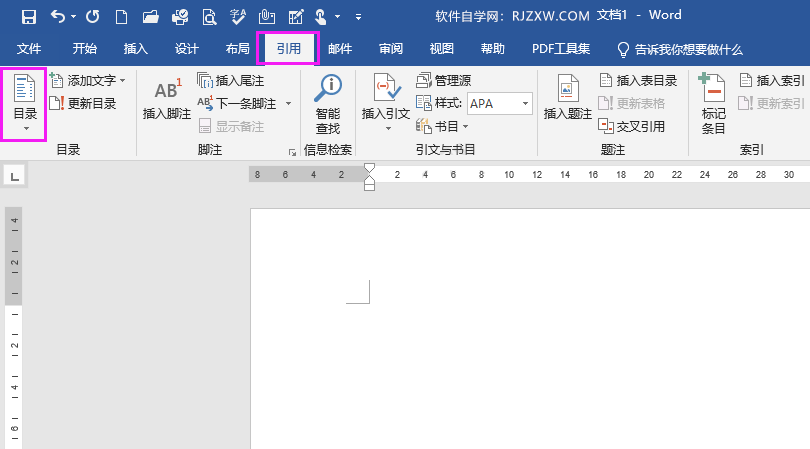Click the Quick Print printer icon
The height and width of the screenshot is (449, 810).
[x=180, y=17]
